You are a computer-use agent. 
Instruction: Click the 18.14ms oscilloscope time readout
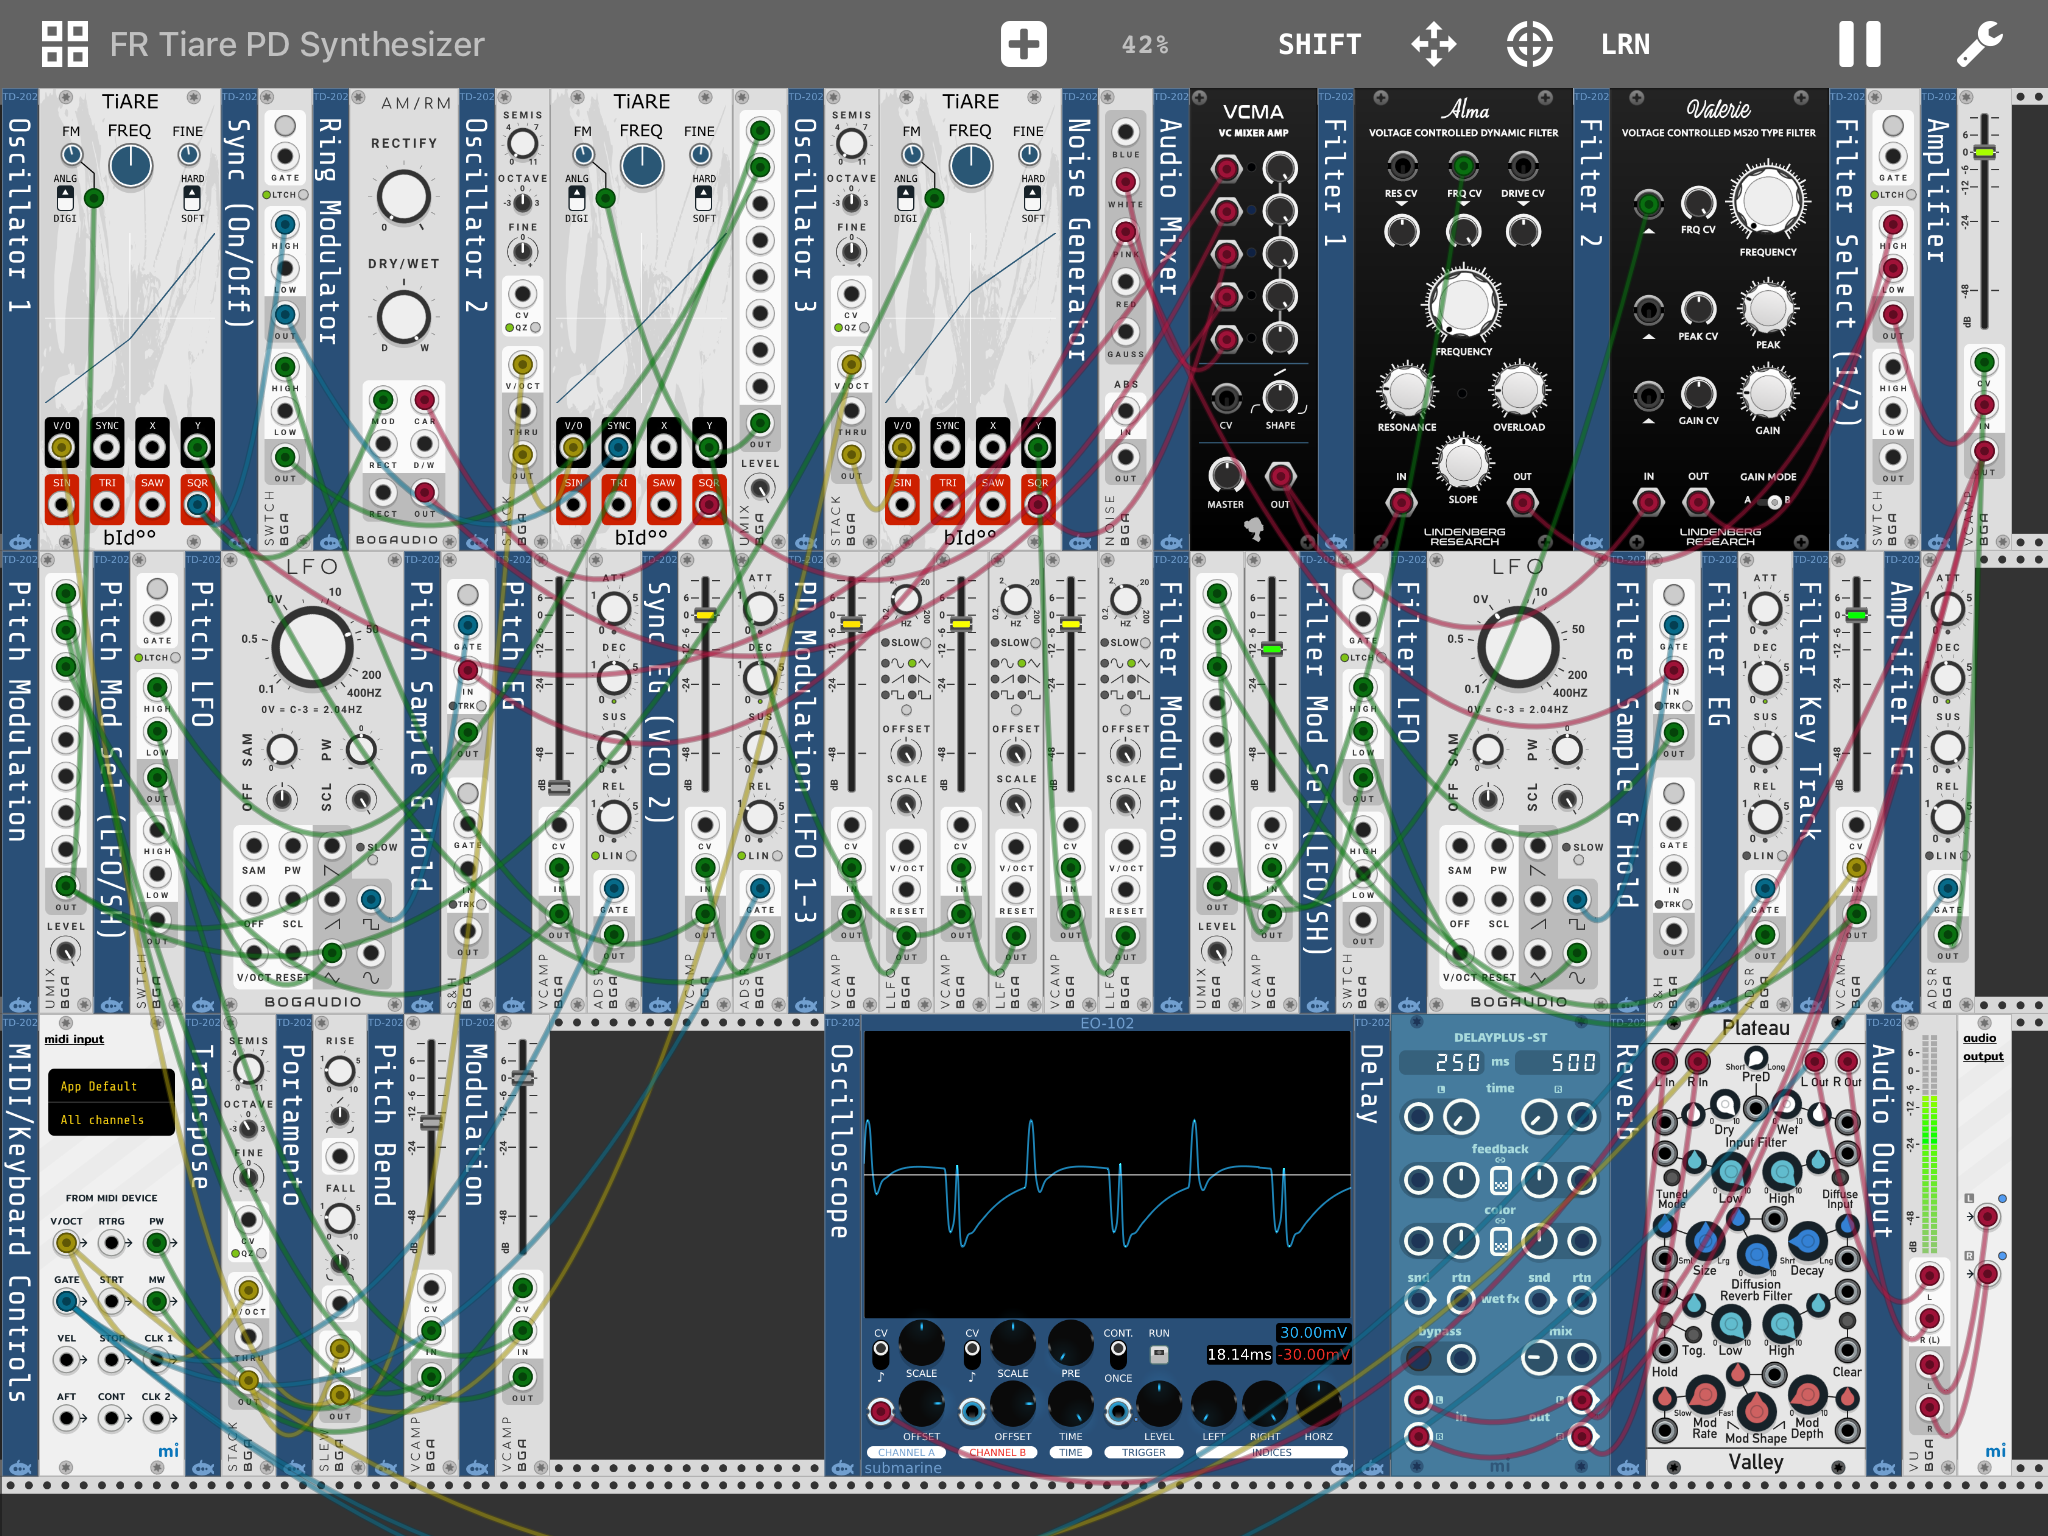coord(1239,1355)
